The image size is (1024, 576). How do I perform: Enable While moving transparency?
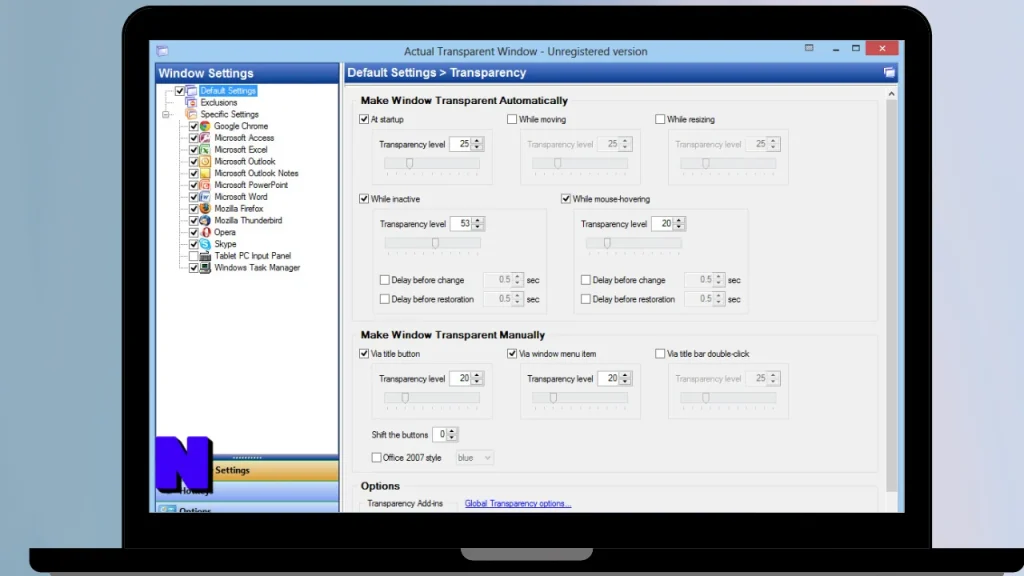click(512, 120)
